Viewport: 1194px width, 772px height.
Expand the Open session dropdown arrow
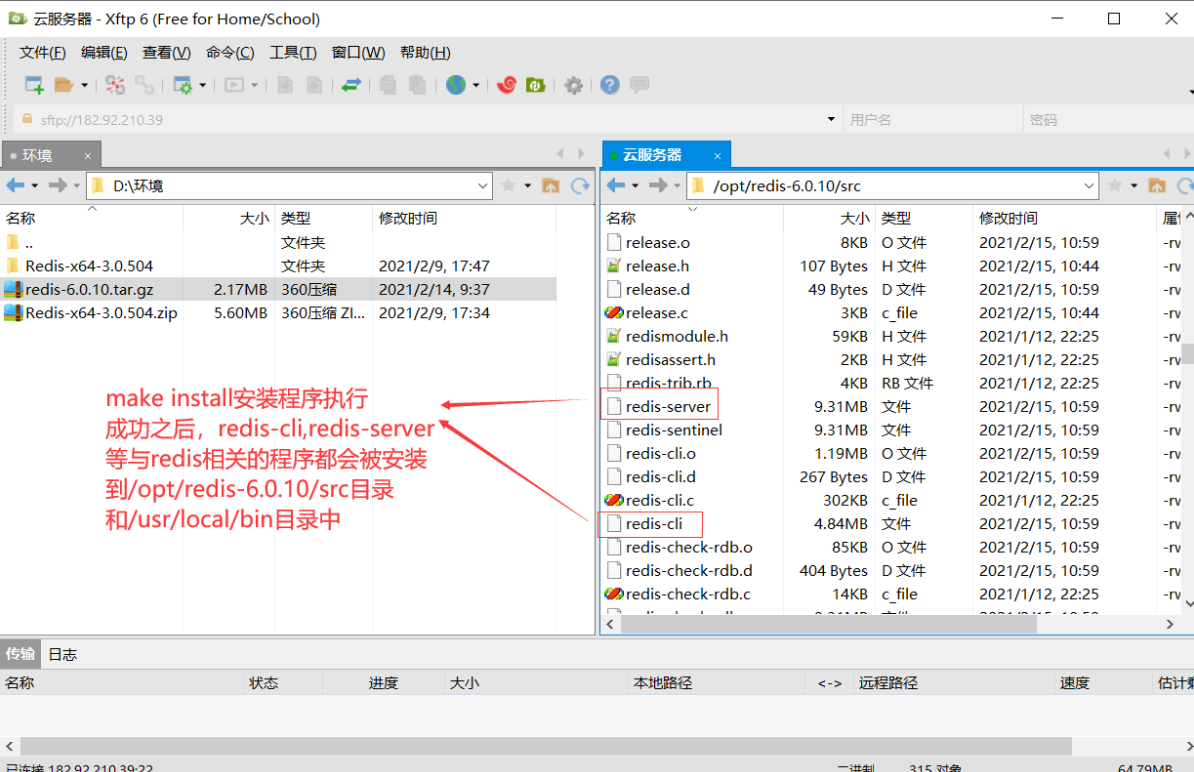point(85,85)
